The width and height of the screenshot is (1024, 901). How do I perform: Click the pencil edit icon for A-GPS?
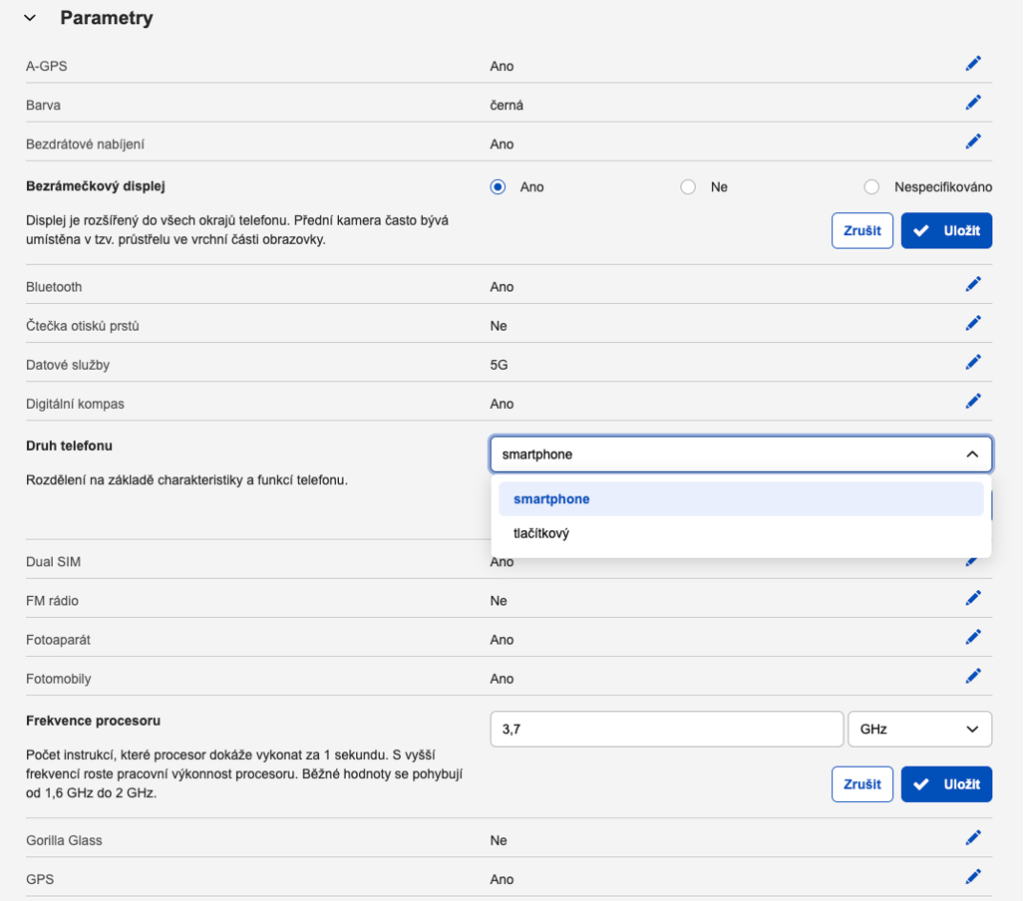coord(973,64)
